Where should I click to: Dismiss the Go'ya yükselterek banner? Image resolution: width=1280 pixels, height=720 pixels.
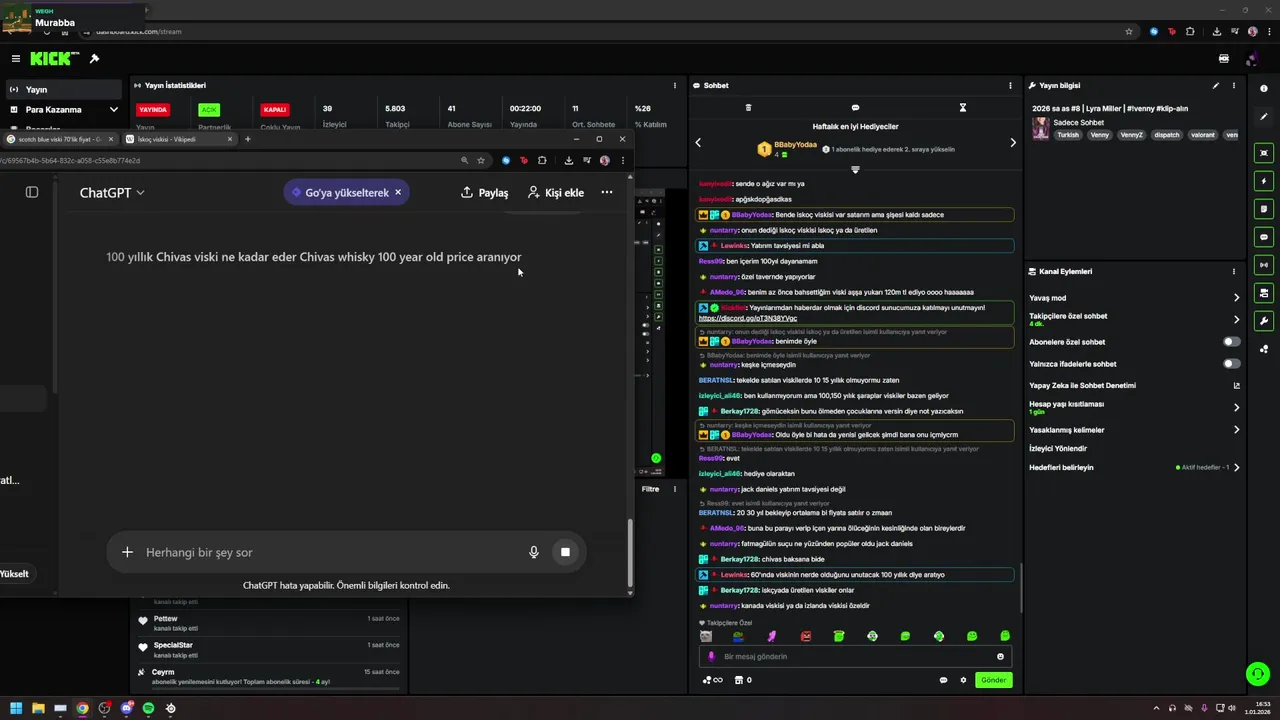coord(398,192)
